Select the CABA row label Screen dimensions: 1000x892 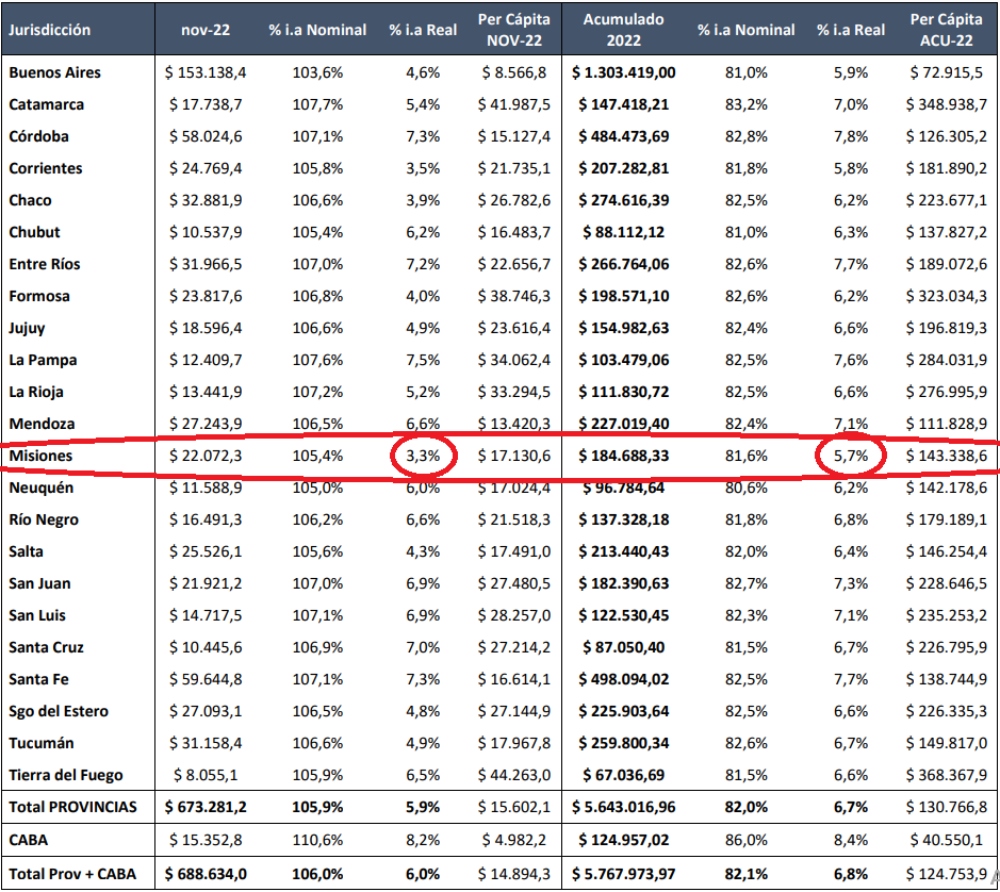coord(29,839)
